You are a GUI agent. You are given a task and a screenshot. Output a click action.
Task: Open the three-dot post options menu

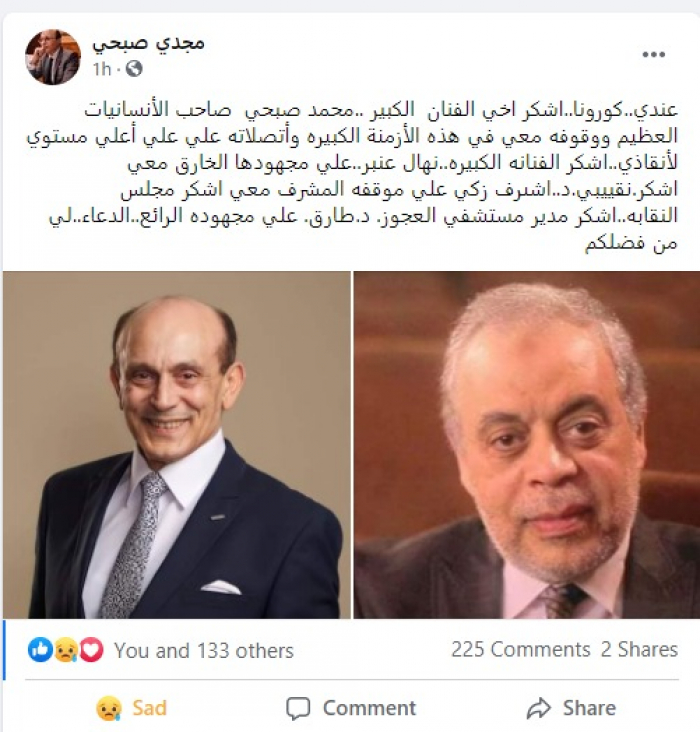point(653,55)
